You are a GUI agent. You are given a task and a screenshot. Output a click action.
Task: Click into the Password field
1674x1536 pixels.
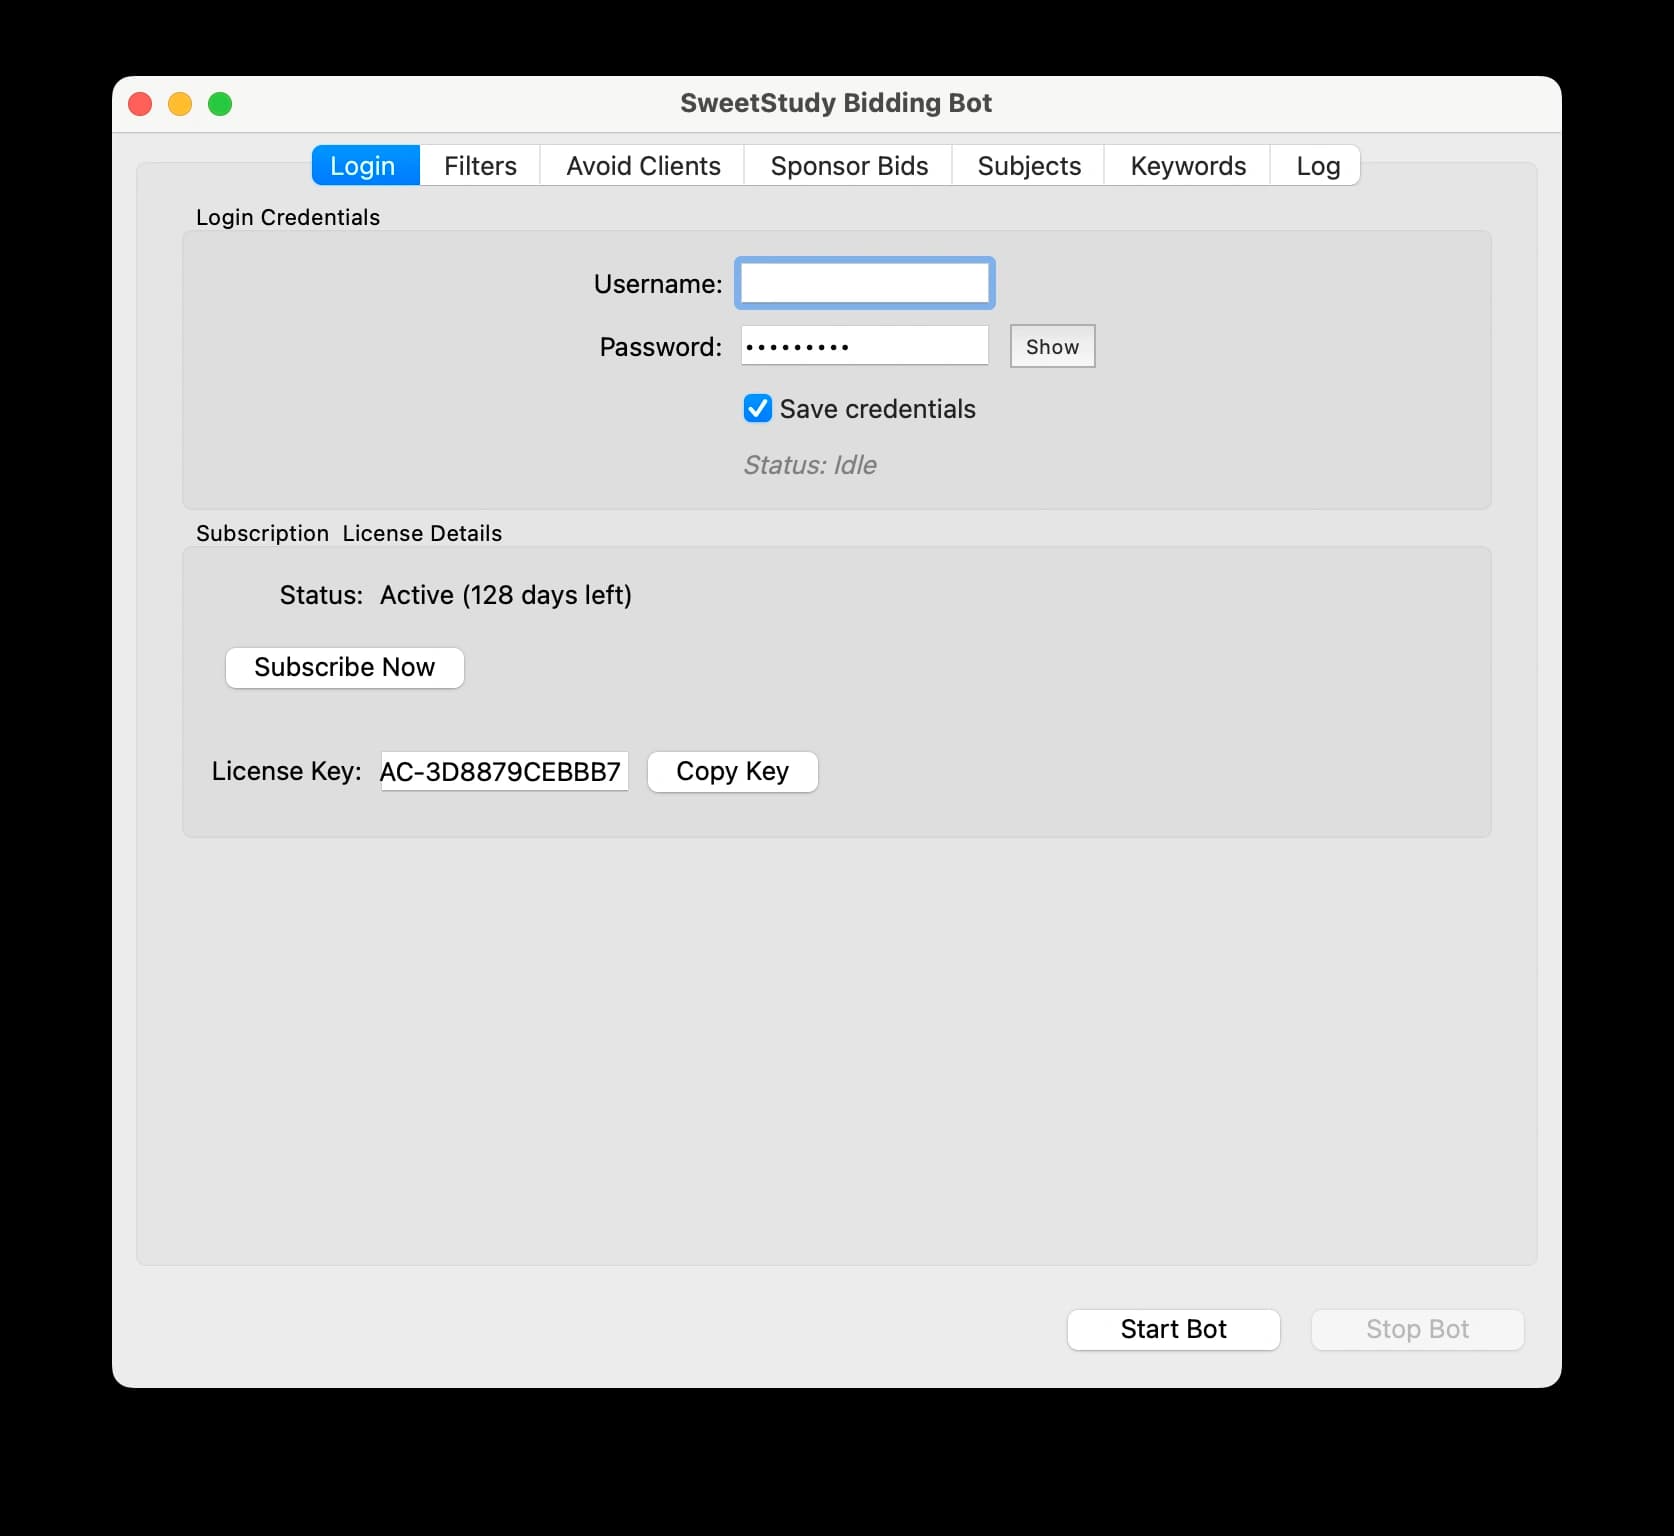pyautogui.click(x=865, y=346)
